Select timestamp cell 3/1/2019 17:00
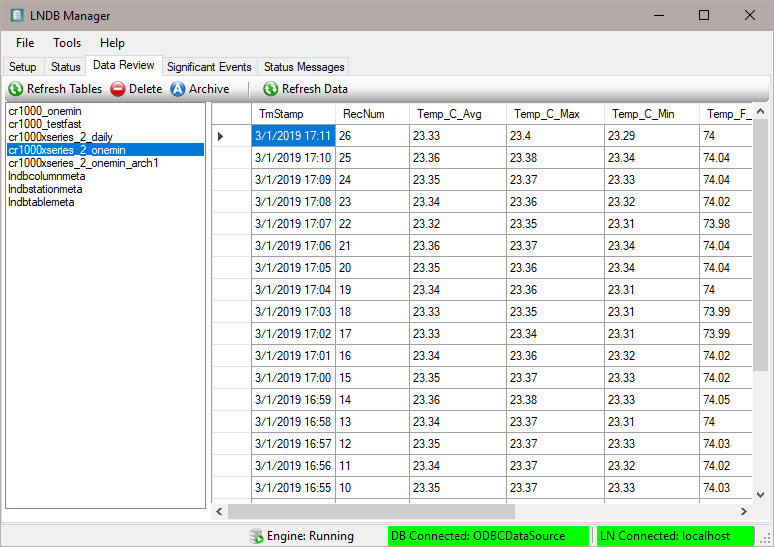774x547 pixels. coord(293,378)
